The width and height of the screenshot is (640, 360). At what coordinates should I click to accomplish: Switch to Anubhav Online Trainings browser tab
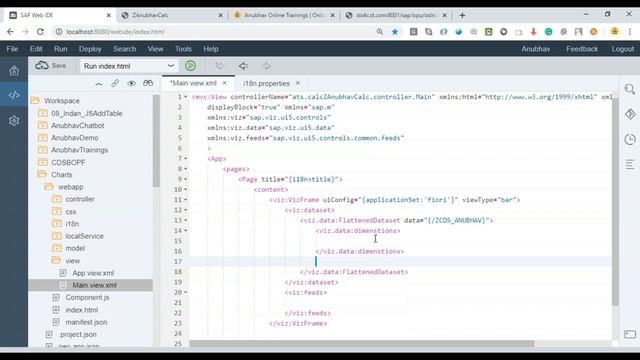[284, 15]
